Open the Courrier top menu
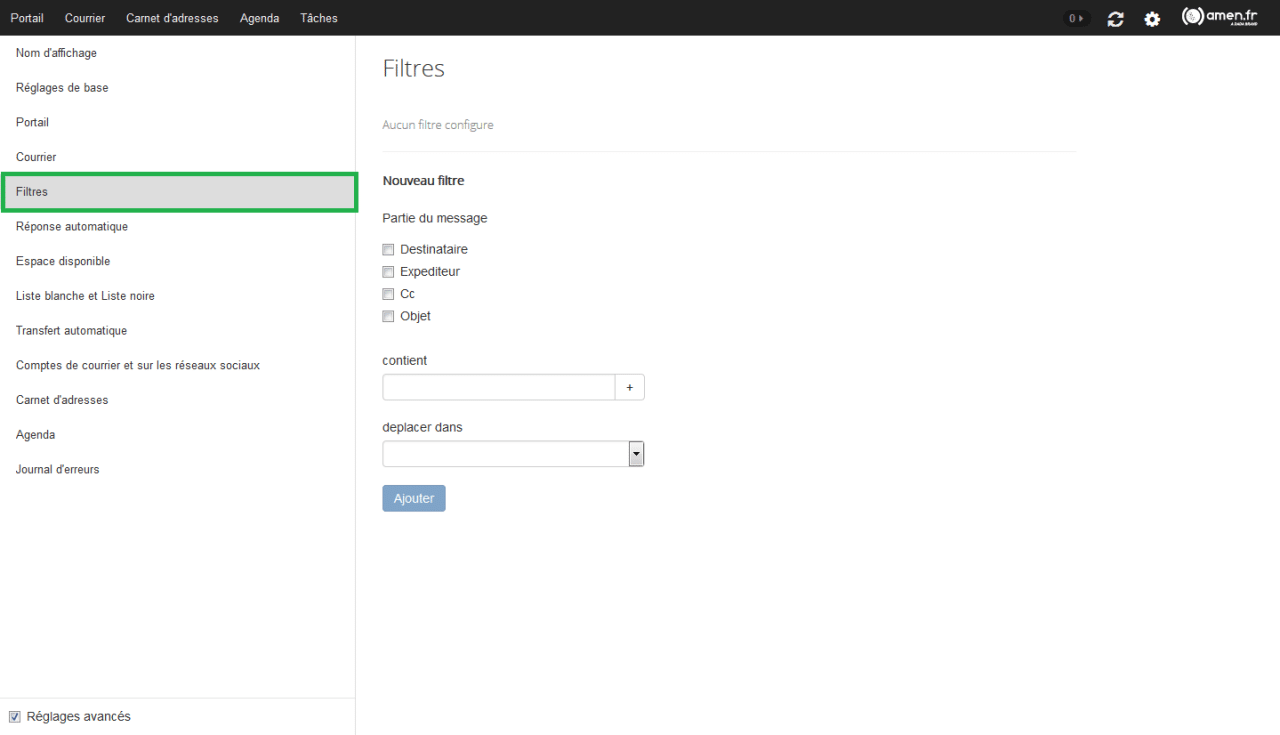 click(85, 18)
